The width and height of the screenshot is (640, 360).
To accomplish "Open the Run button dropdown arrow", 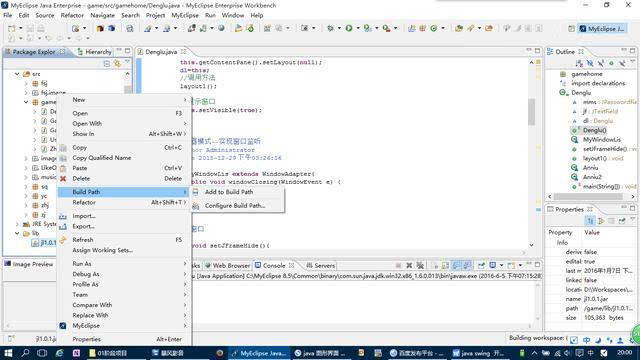I will click(358, 28).
